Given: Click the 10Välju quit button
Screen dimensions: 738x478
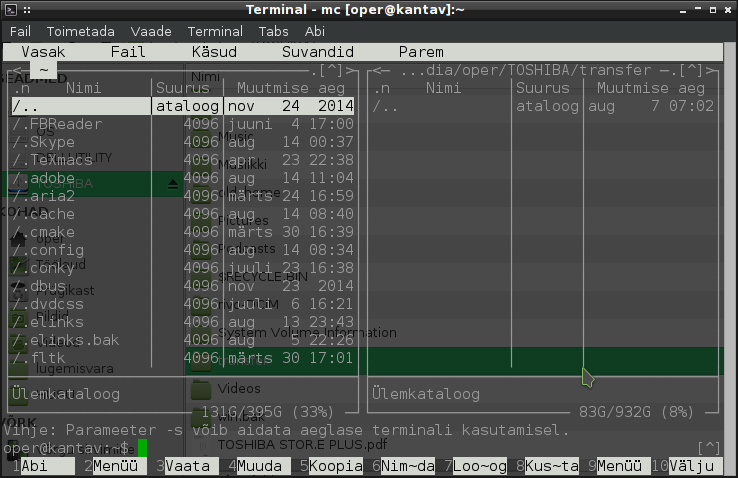Looking at the screenshot, I should click(688, 466).
